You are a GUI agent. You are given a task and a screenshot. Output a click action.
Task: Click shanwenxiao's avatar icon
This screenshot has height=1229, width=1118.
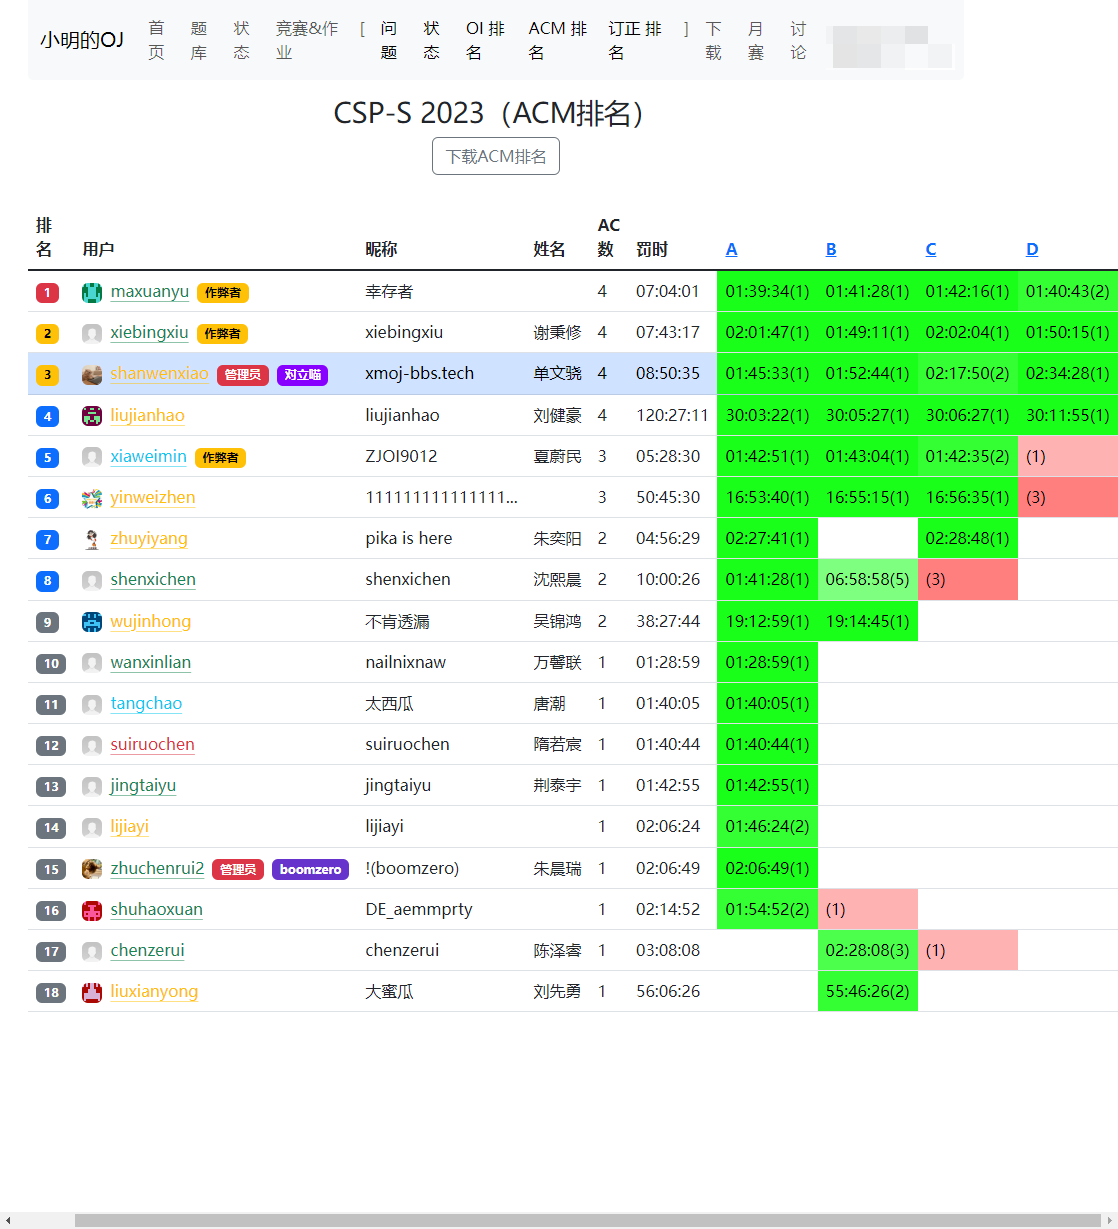point(92,375)
